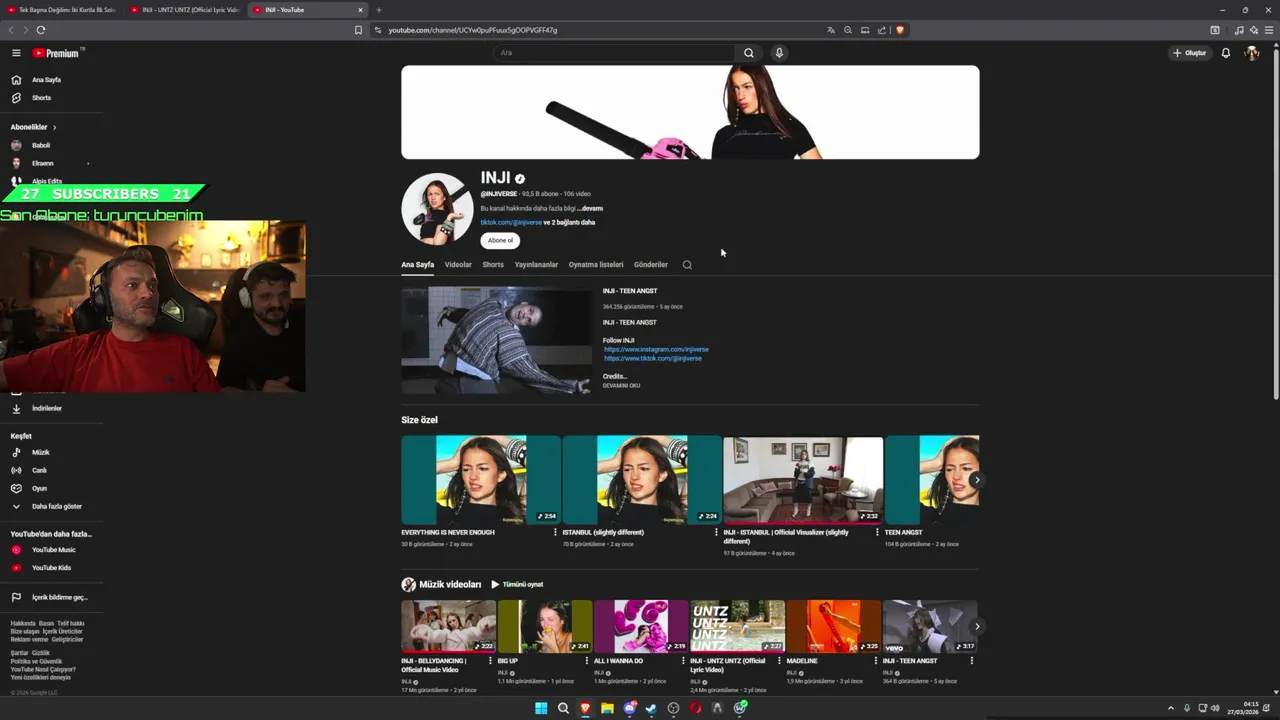Switch to the Videolar channel tab
Viewport: 1280px width, 720px height.
click(x=458, y=265)
